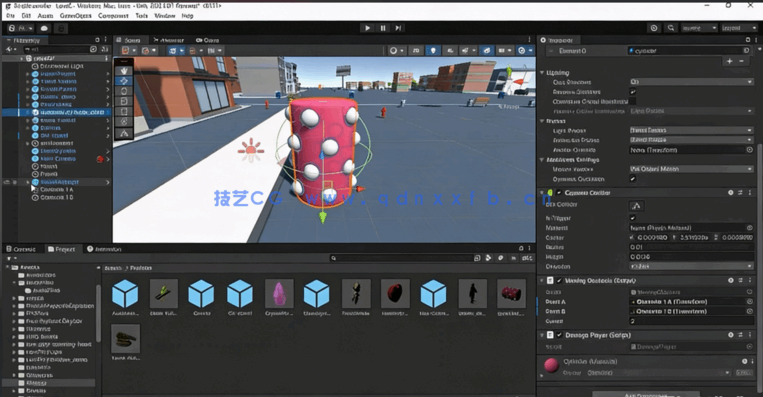763x397 pixels.
Task: Click the plus create button in the Hierarchy
Action: coord(10,49)
